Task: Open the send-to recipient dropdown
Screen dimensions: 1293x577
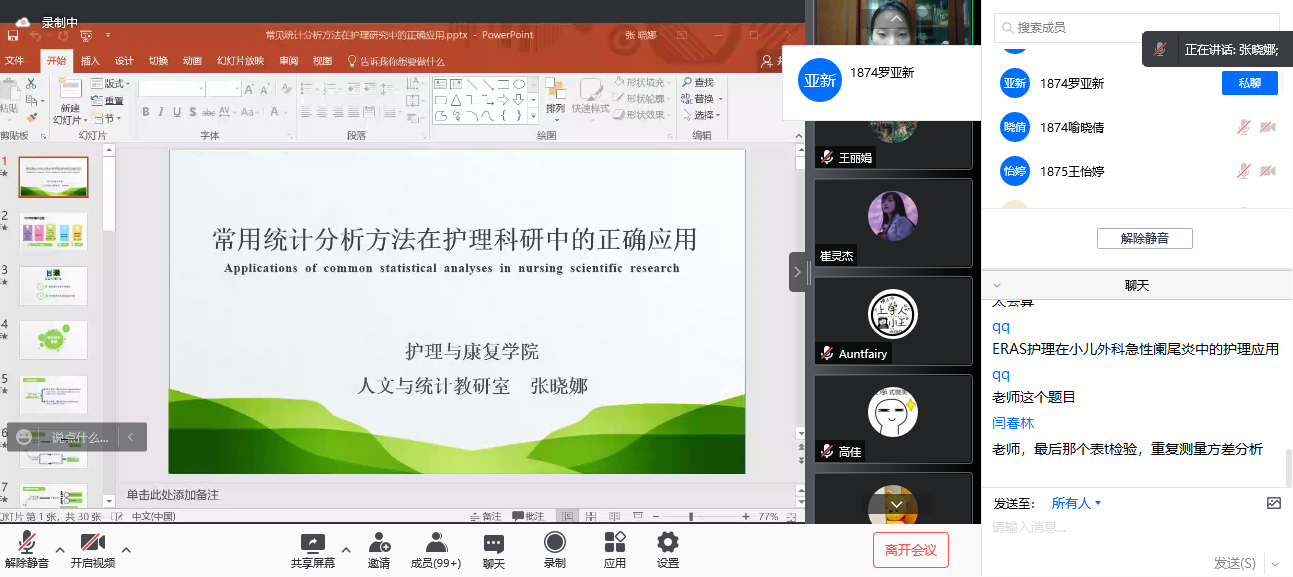Action: [1076, 503]
